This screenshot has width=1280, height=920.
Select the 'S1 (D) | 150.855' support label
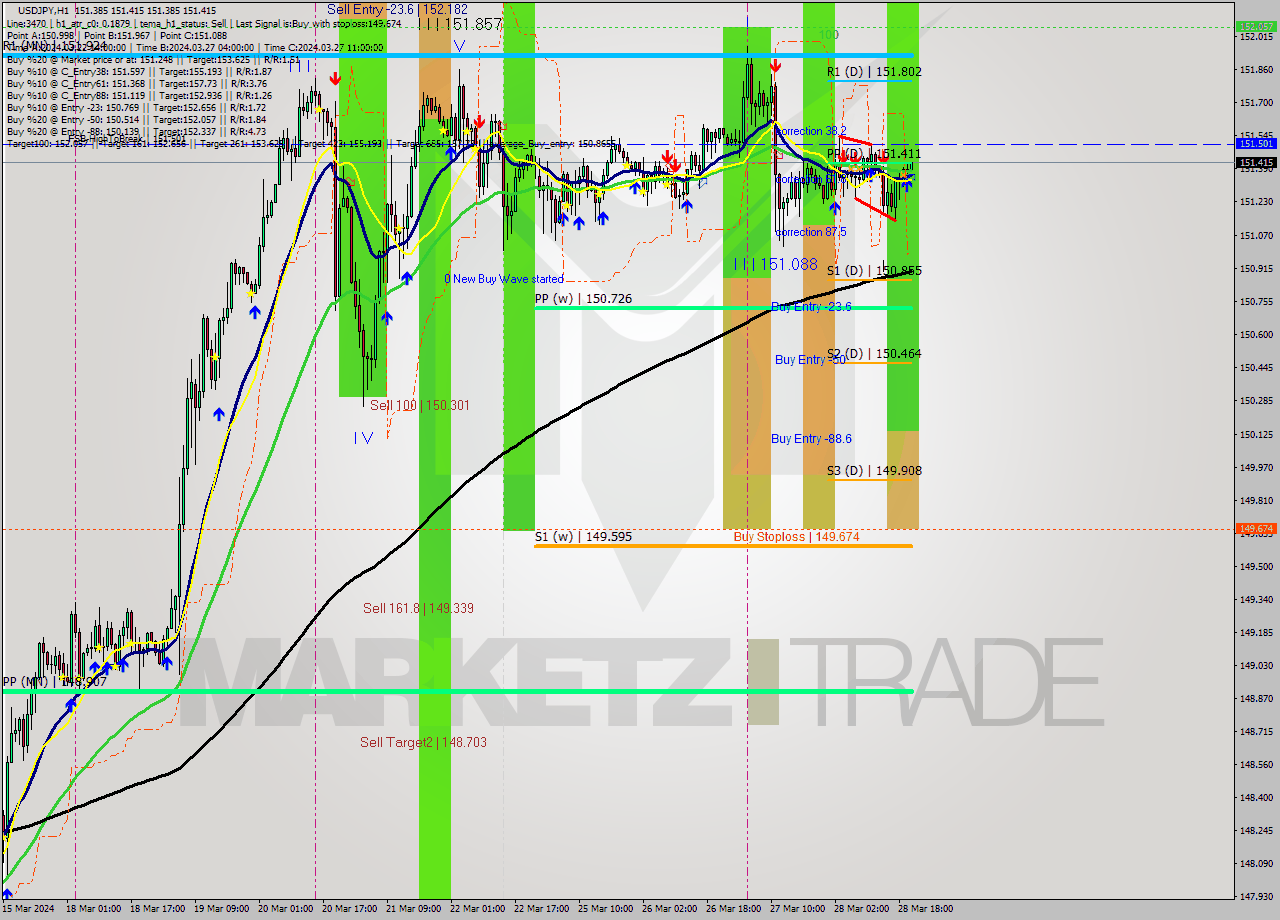pyautogui.click(x=874, y=271)
